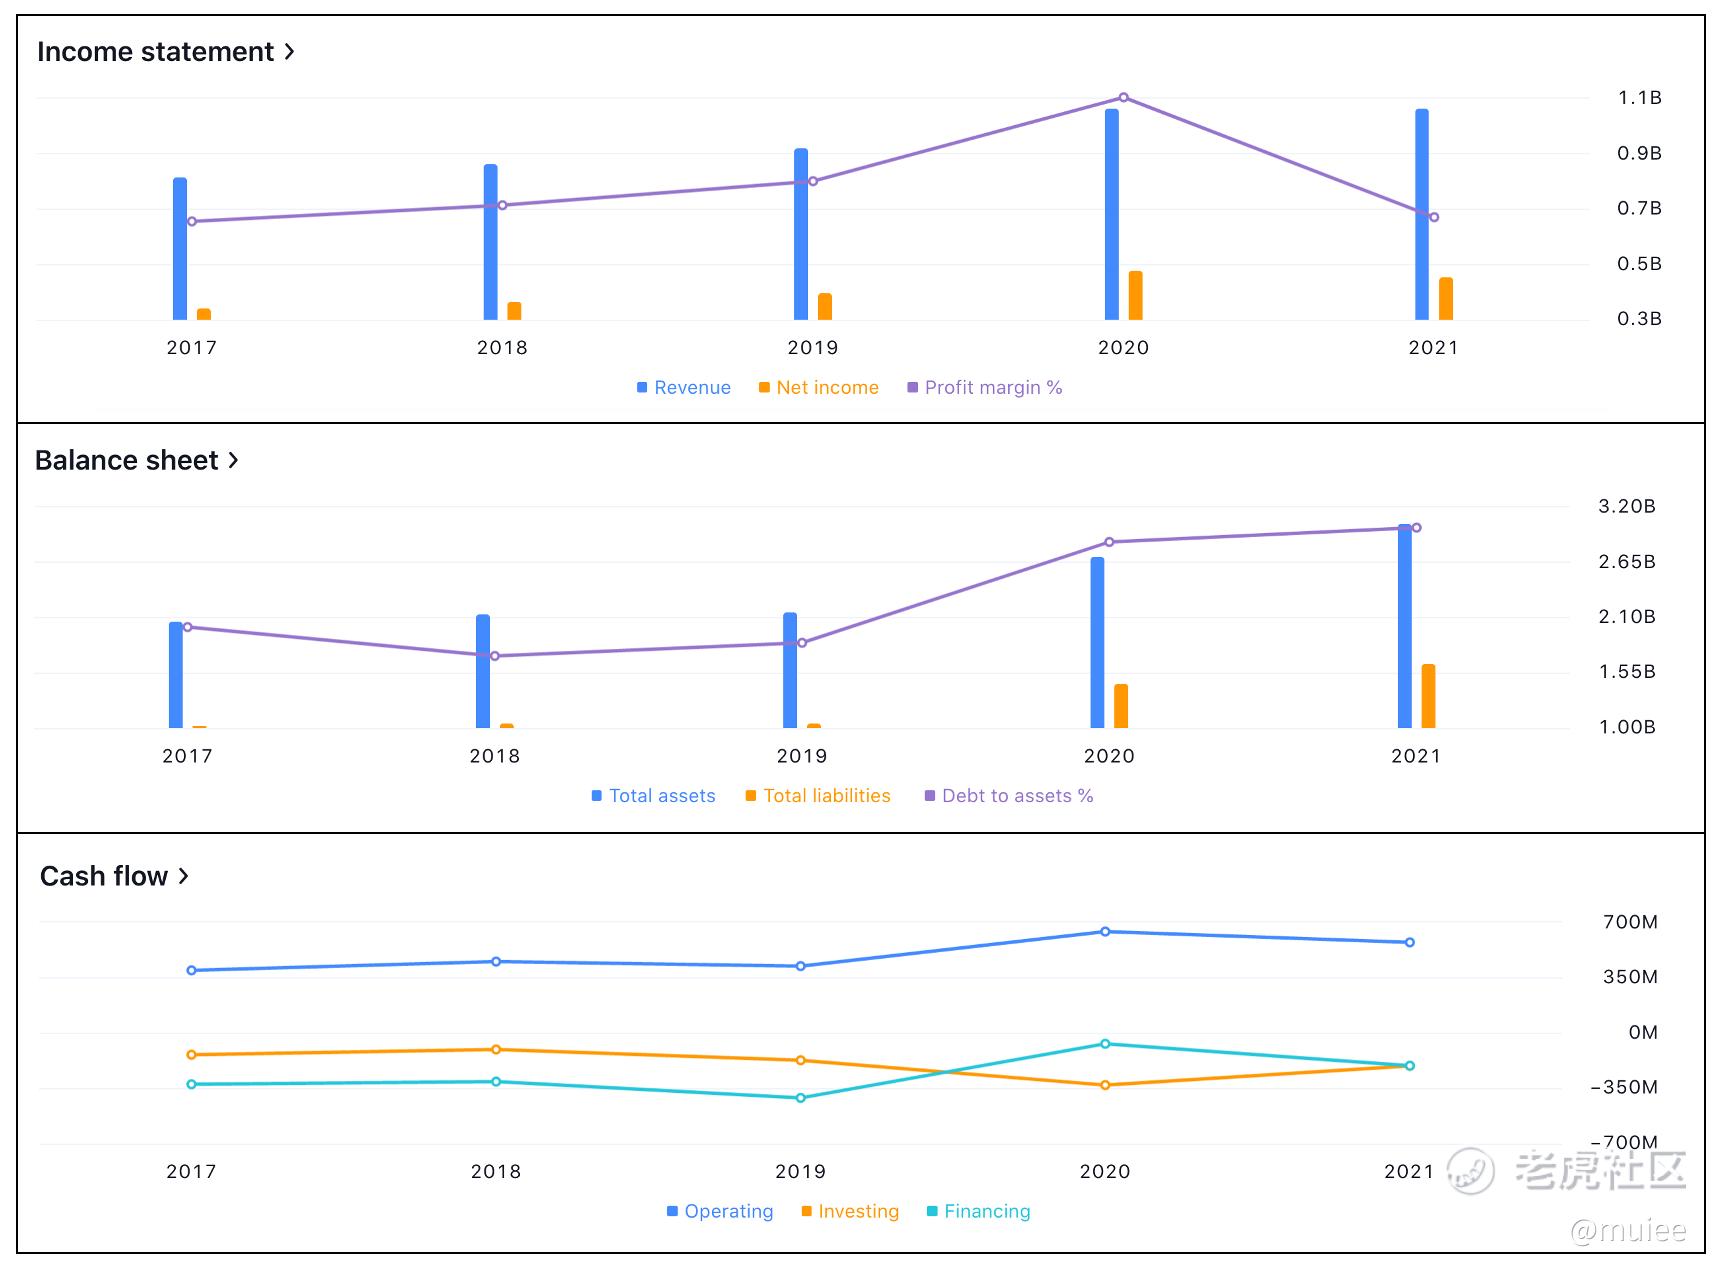Image resolution: width=1720 pixels, height=1270 pixels.
Task: Toggle the Net income legend label
Action: click(x=827, y=388)
